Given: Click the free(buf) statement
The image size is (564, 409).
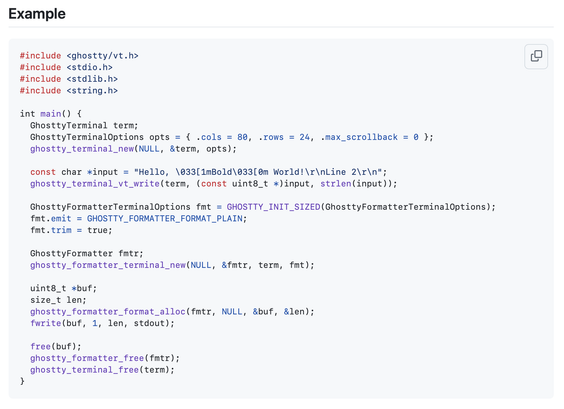Looking at the screenshot, I should (x=56, y=346).
